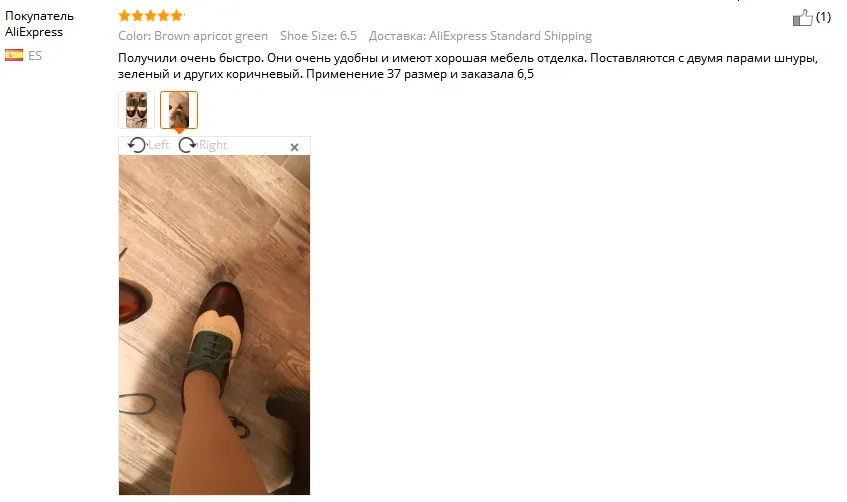
Task: Click the orange pointer under selected thumbnail
Action: click(x=179, y=131)
